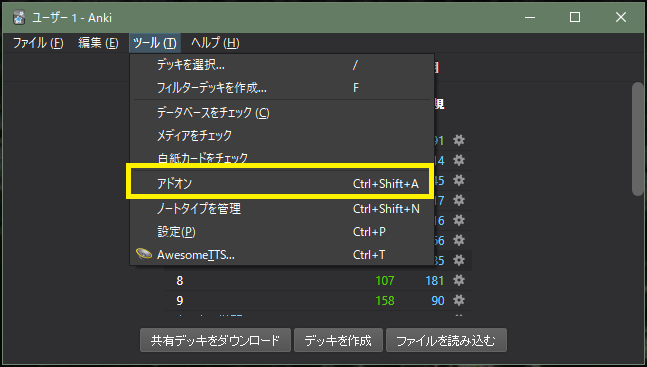Viewport: 647px width, 367px height.
Task: Open the 編集 menu
Action: (x=98, y=43)
